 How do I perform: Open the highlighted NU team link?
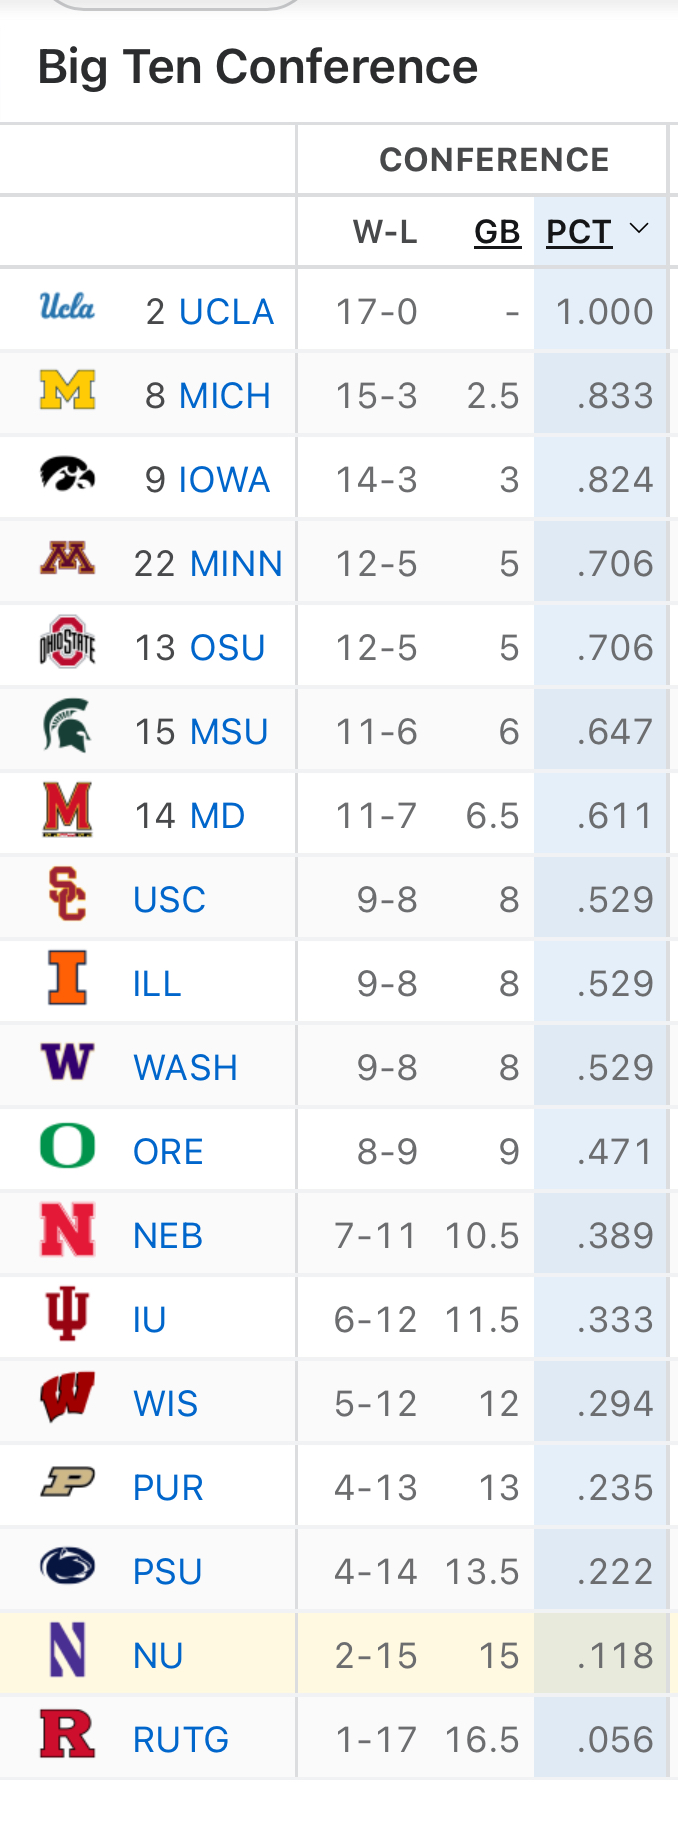tap(158, 1656)
